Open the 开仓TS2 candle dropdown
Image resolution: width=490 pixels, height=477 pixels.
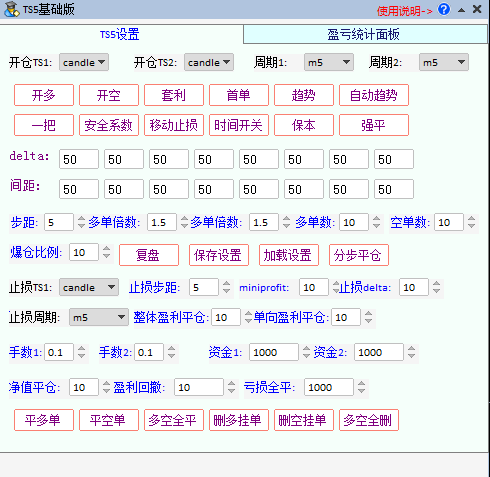pos(209,62)
